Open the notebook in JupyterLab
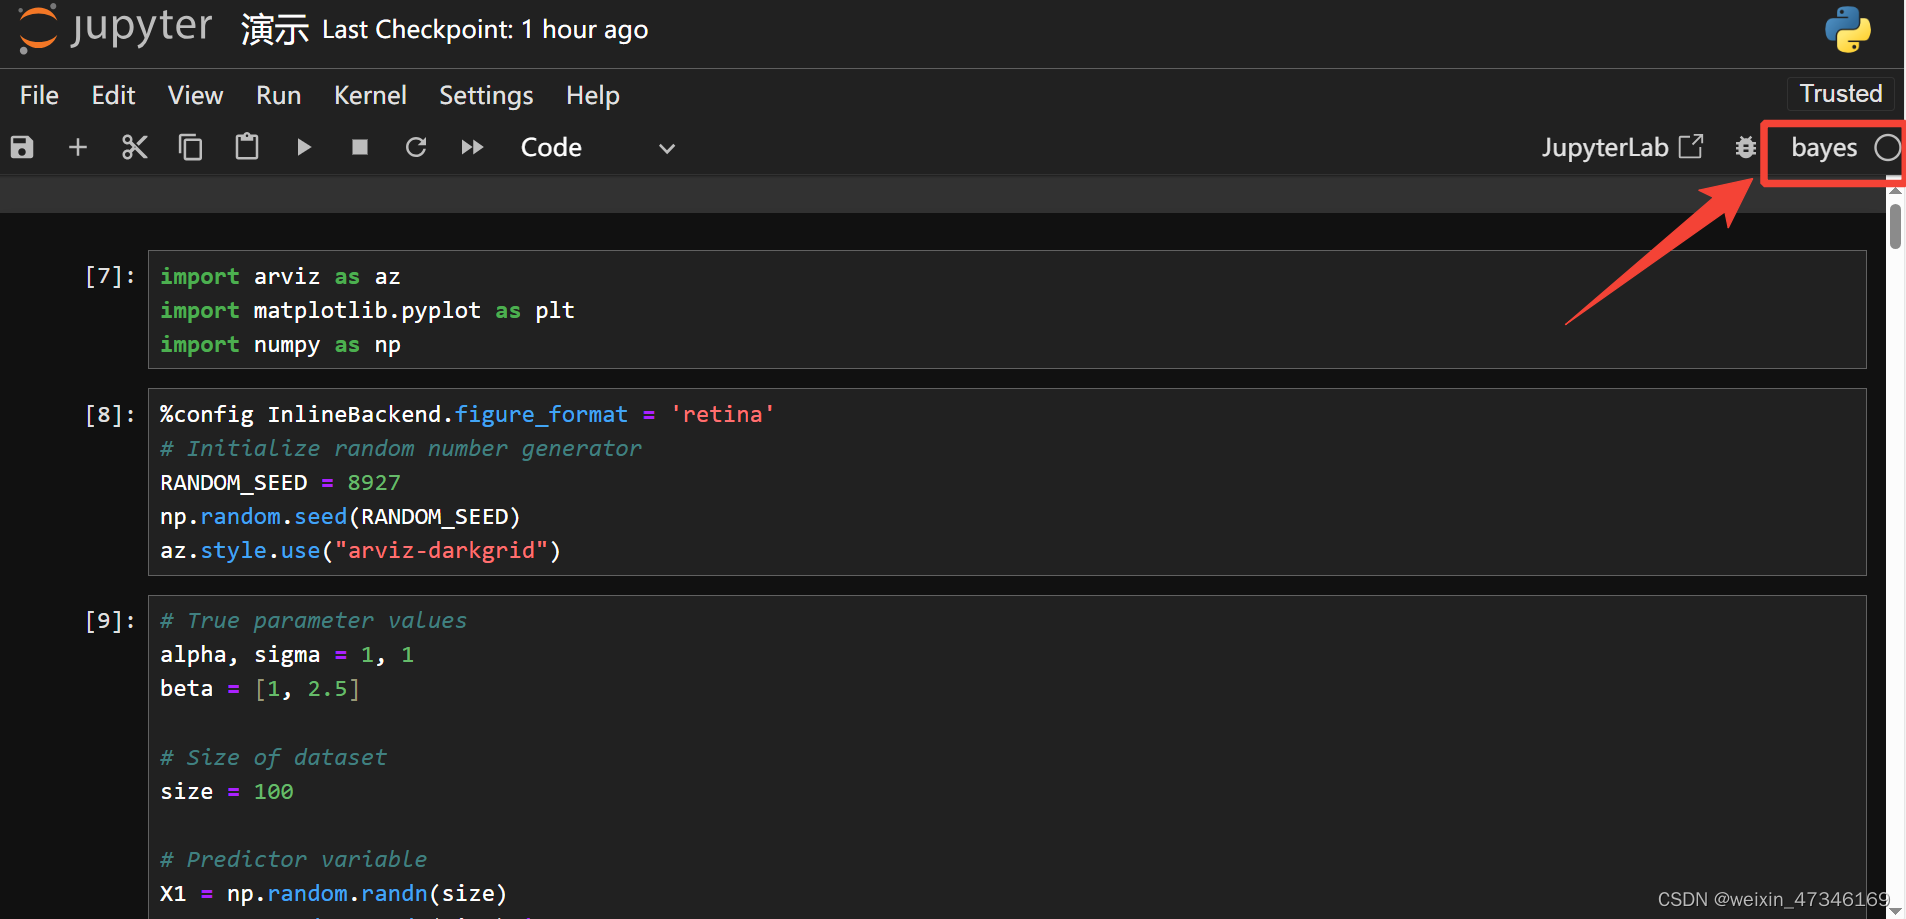Image resolution: width=1906 pixels, height=919 pixels. tap(1622, 148)
